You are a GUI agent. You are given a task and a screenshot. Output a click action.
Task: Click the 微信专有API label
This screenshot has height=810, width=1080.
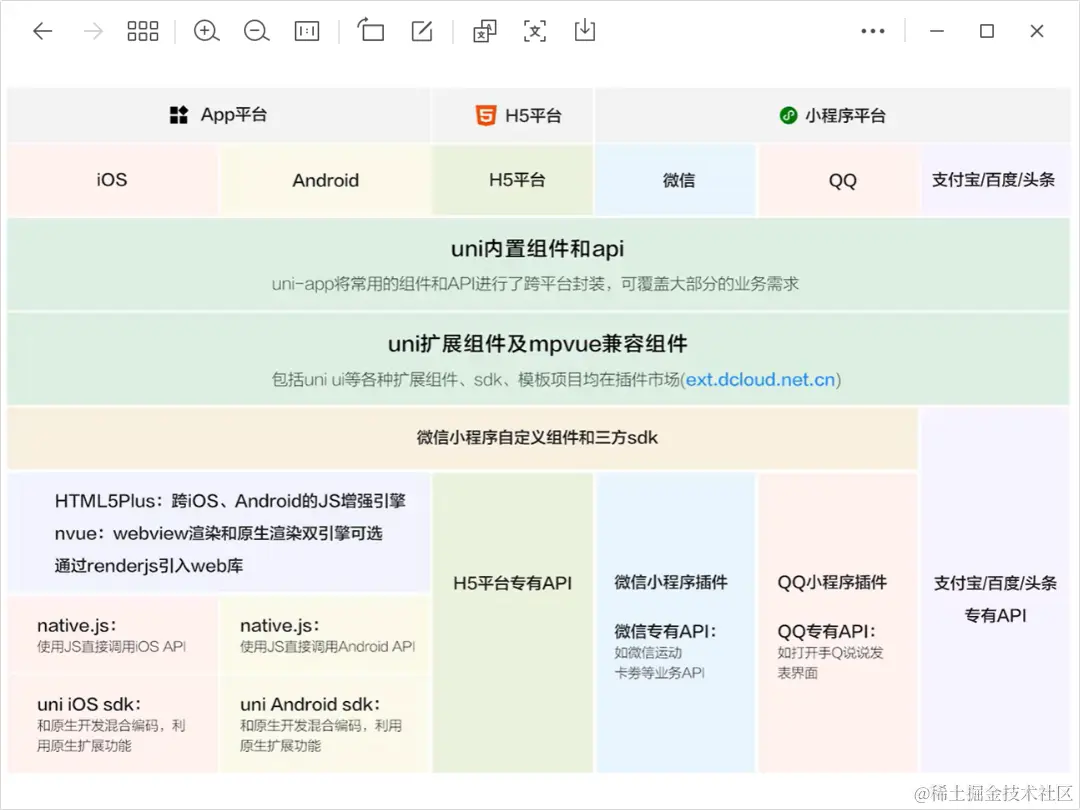665,632
